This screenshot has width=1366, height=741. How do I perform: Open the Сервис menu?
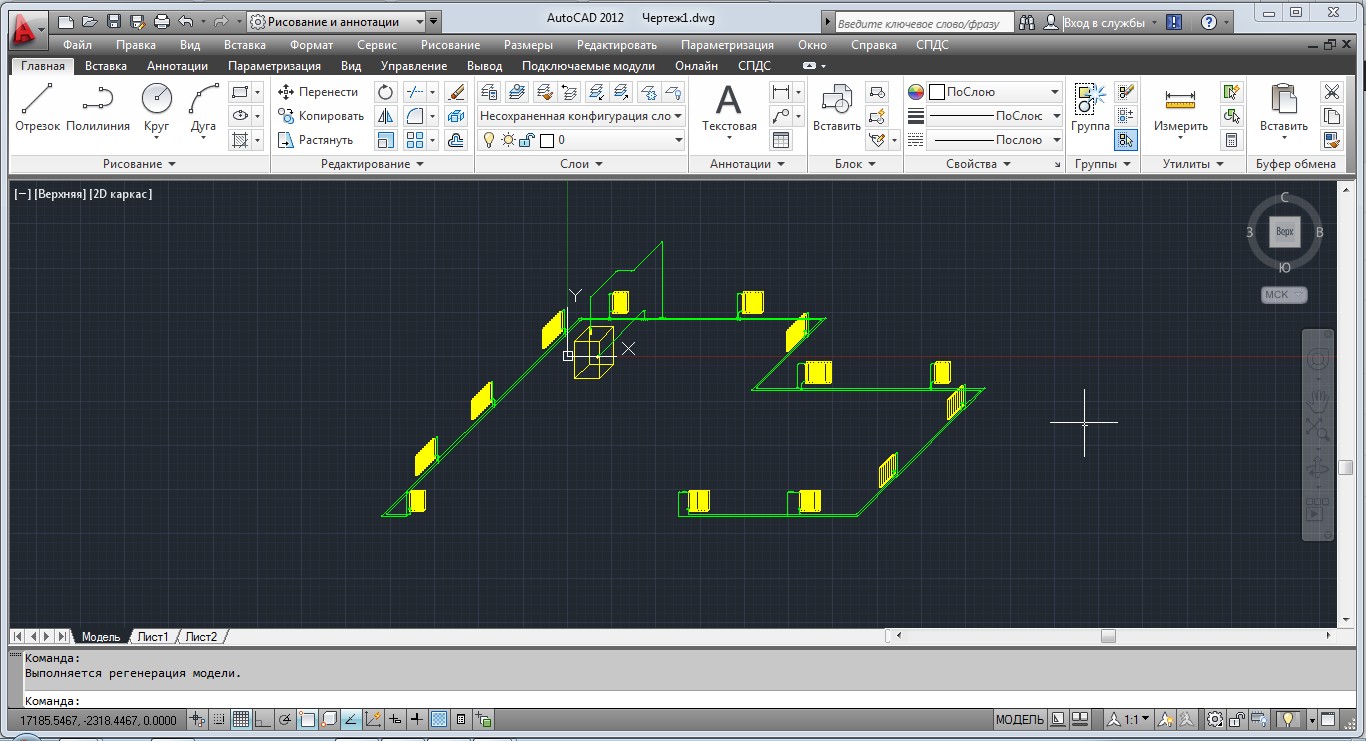pyautogui.click(x=376, y=45)
